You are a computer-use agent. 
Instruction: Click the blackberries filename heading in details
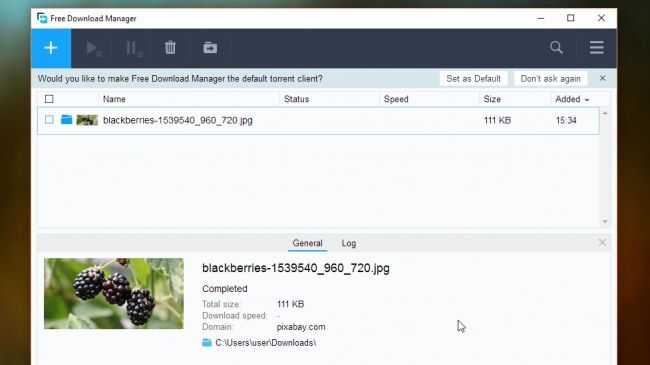coord(296,268)
